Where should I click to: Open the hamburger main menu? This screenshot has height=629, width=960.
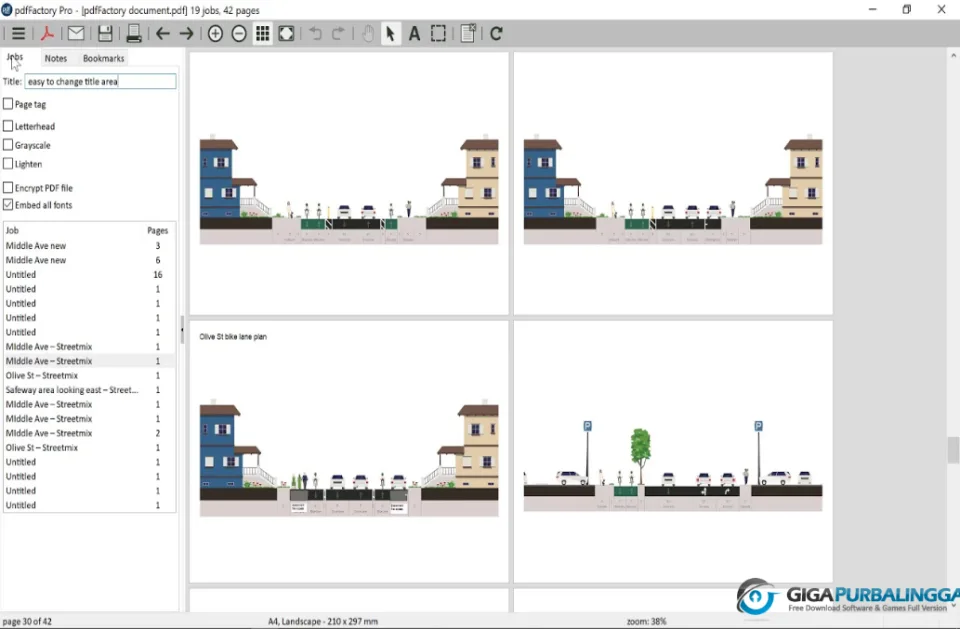[x=18, y=34]
